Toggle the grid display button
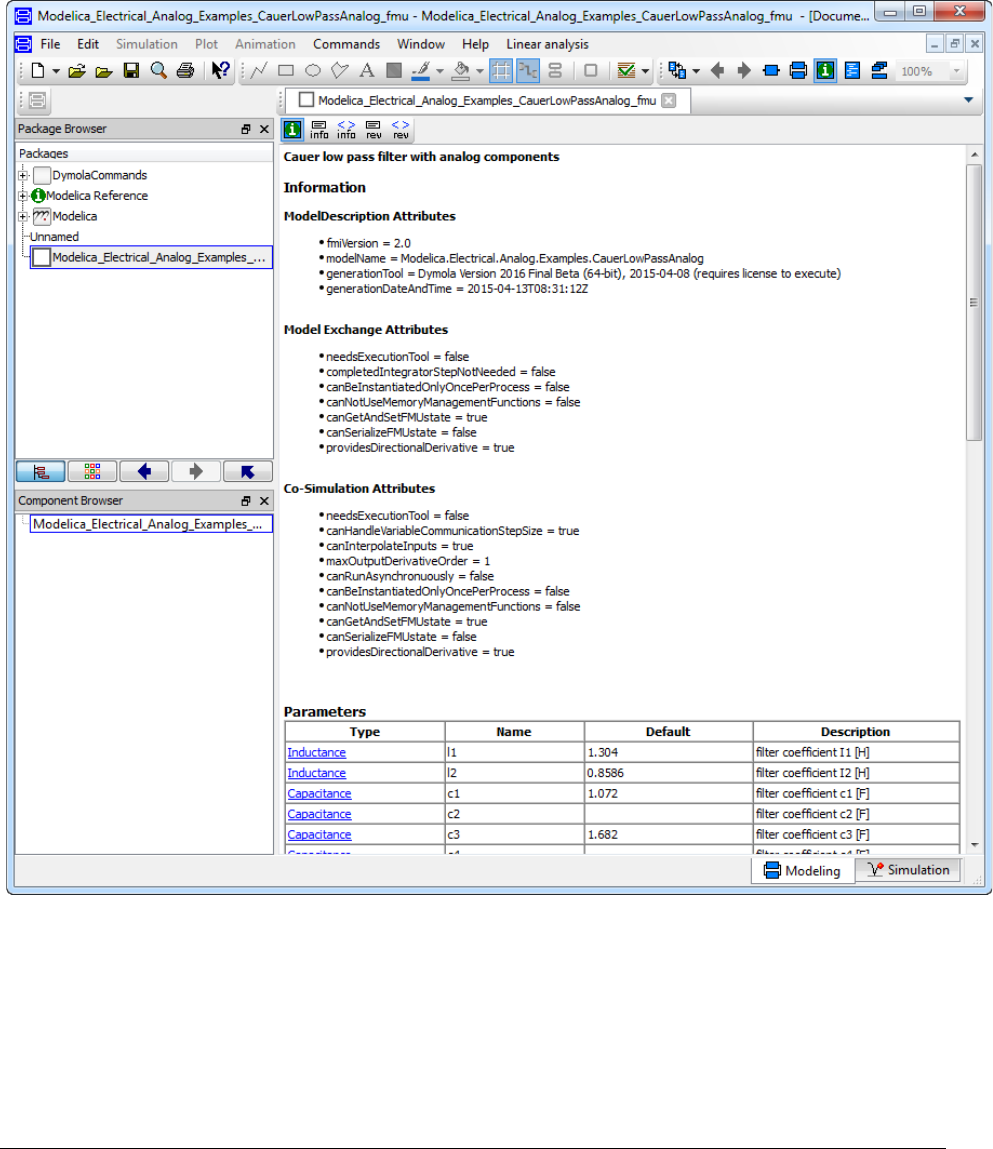Viewport: 993px width, 1149px height. click(501, 71)
